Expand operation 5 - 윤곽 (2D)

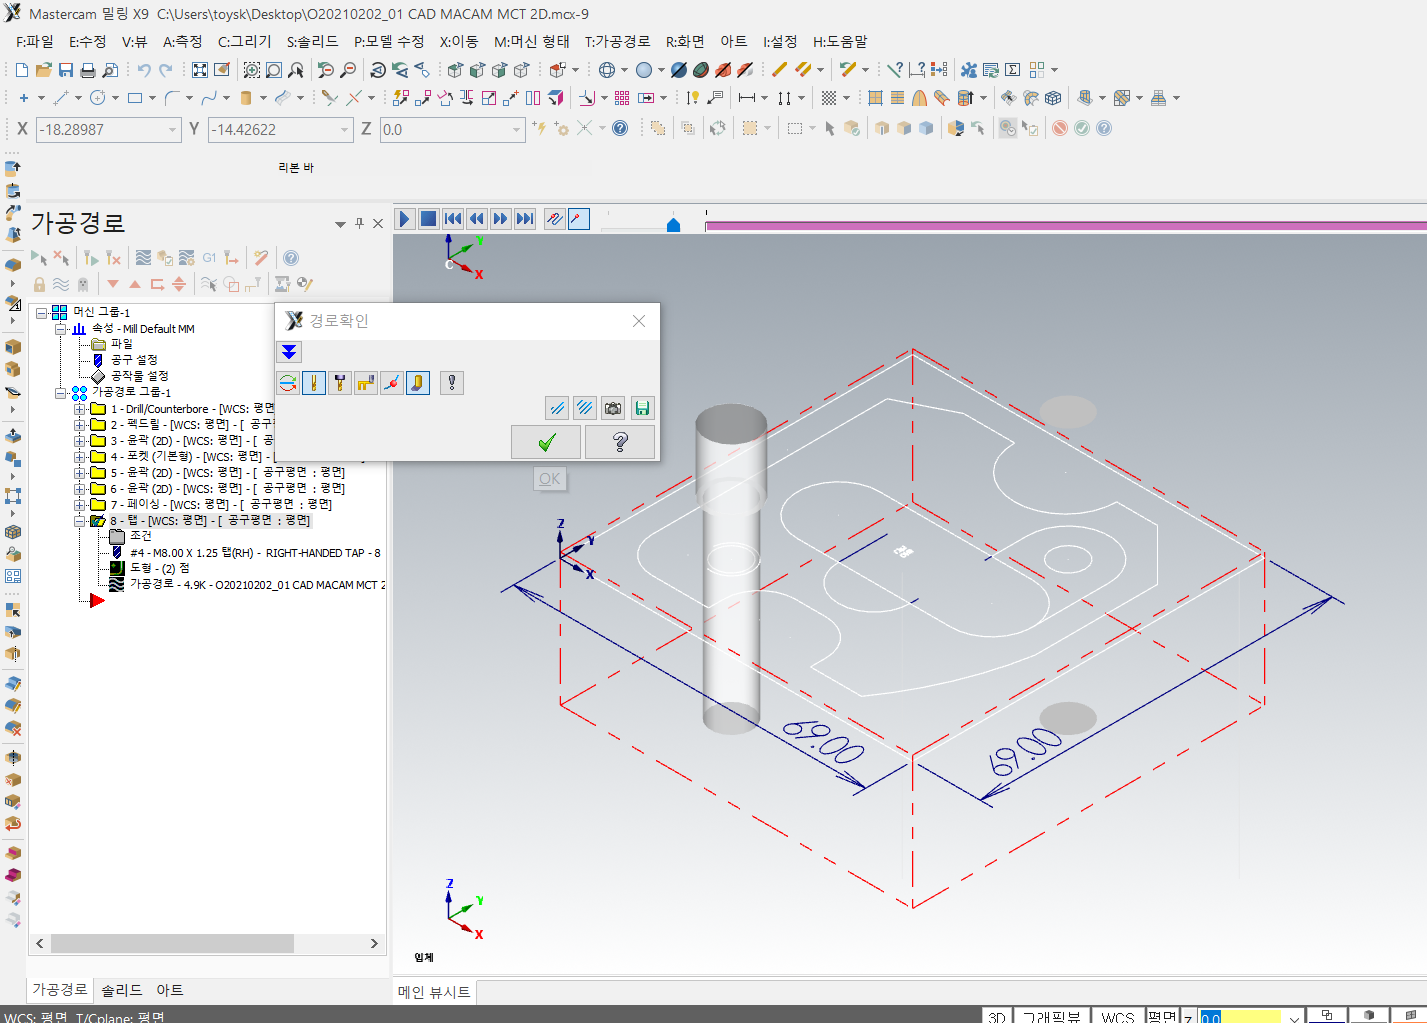pos(79,473)
